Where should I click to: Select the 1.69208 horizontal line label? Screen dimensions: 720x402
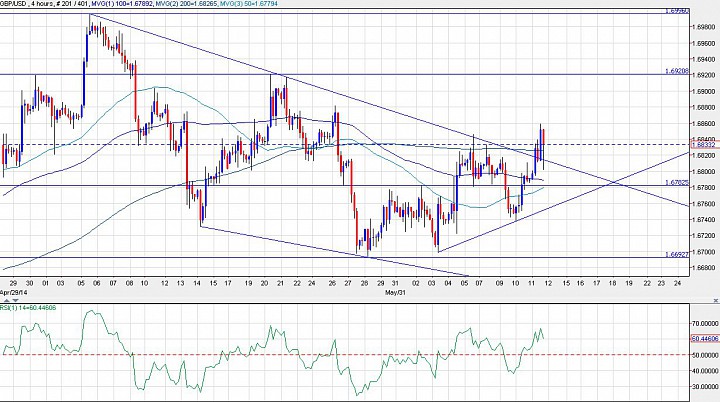click(x=677, y=71)
